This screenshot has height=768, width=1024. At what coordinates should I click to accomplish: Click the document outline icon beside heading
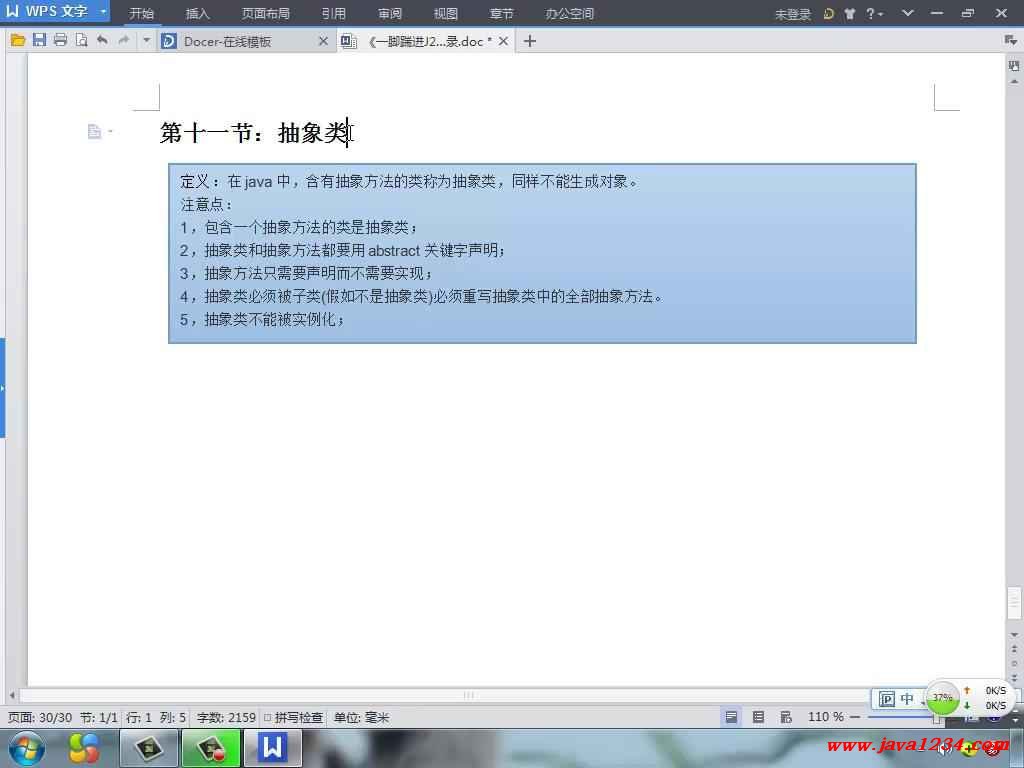pos(94,131)
